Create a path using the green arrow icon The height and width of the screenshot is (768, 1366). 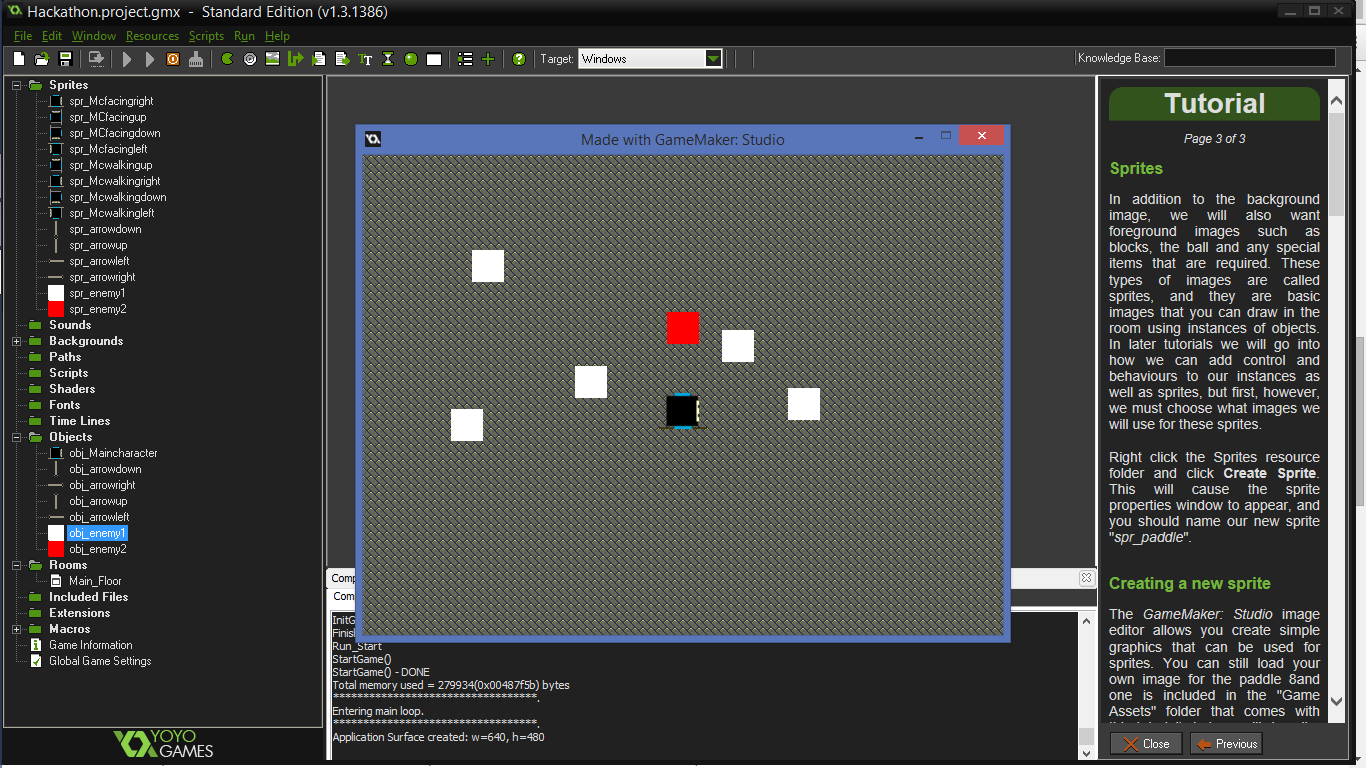coord(295,59)
